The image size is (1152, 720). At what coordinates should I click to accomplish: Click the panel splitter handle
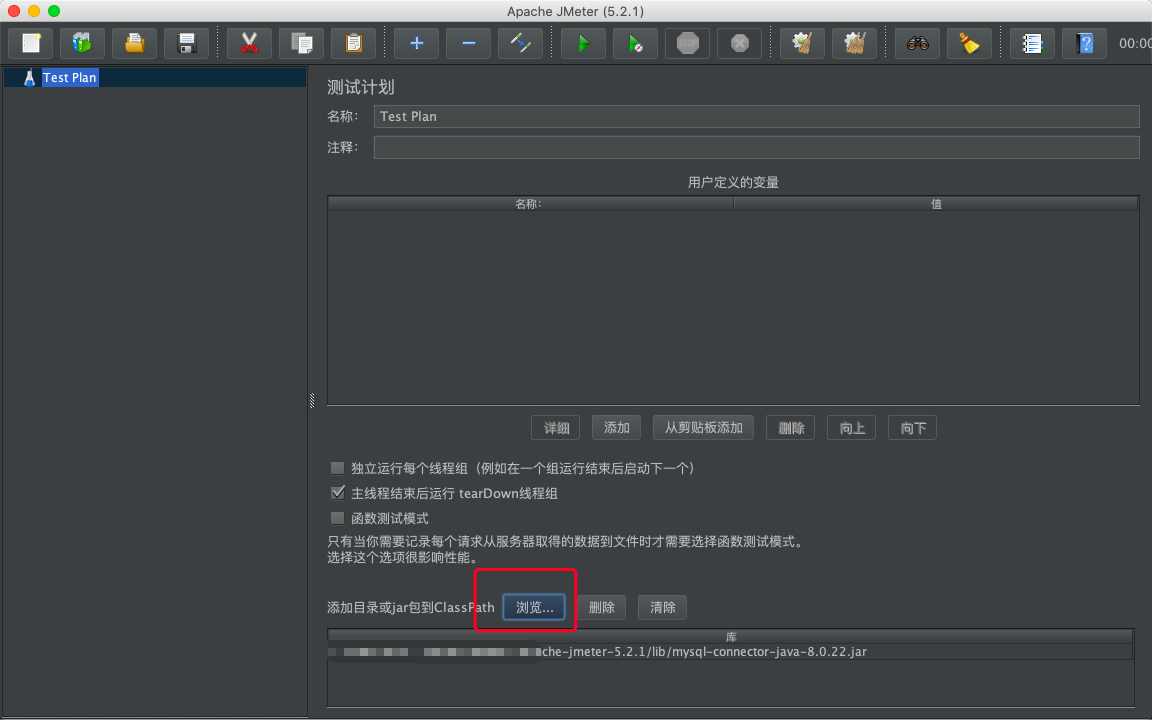[312, 400]
